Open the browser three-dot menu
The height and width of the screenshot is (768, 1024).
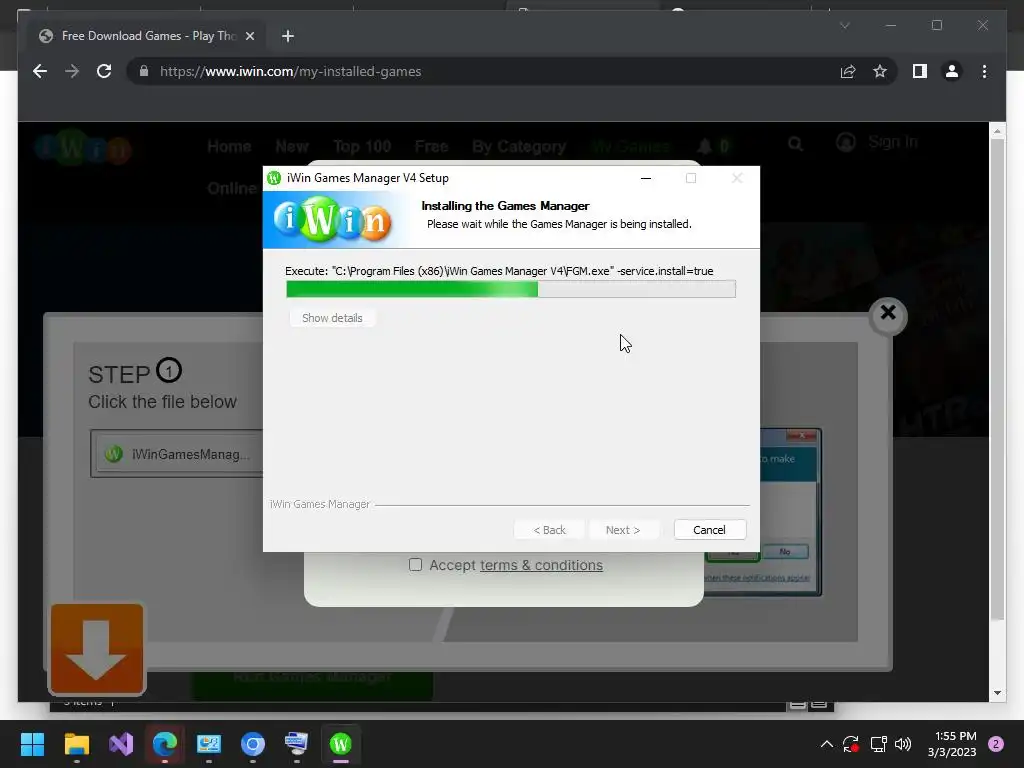click(984, 71)
